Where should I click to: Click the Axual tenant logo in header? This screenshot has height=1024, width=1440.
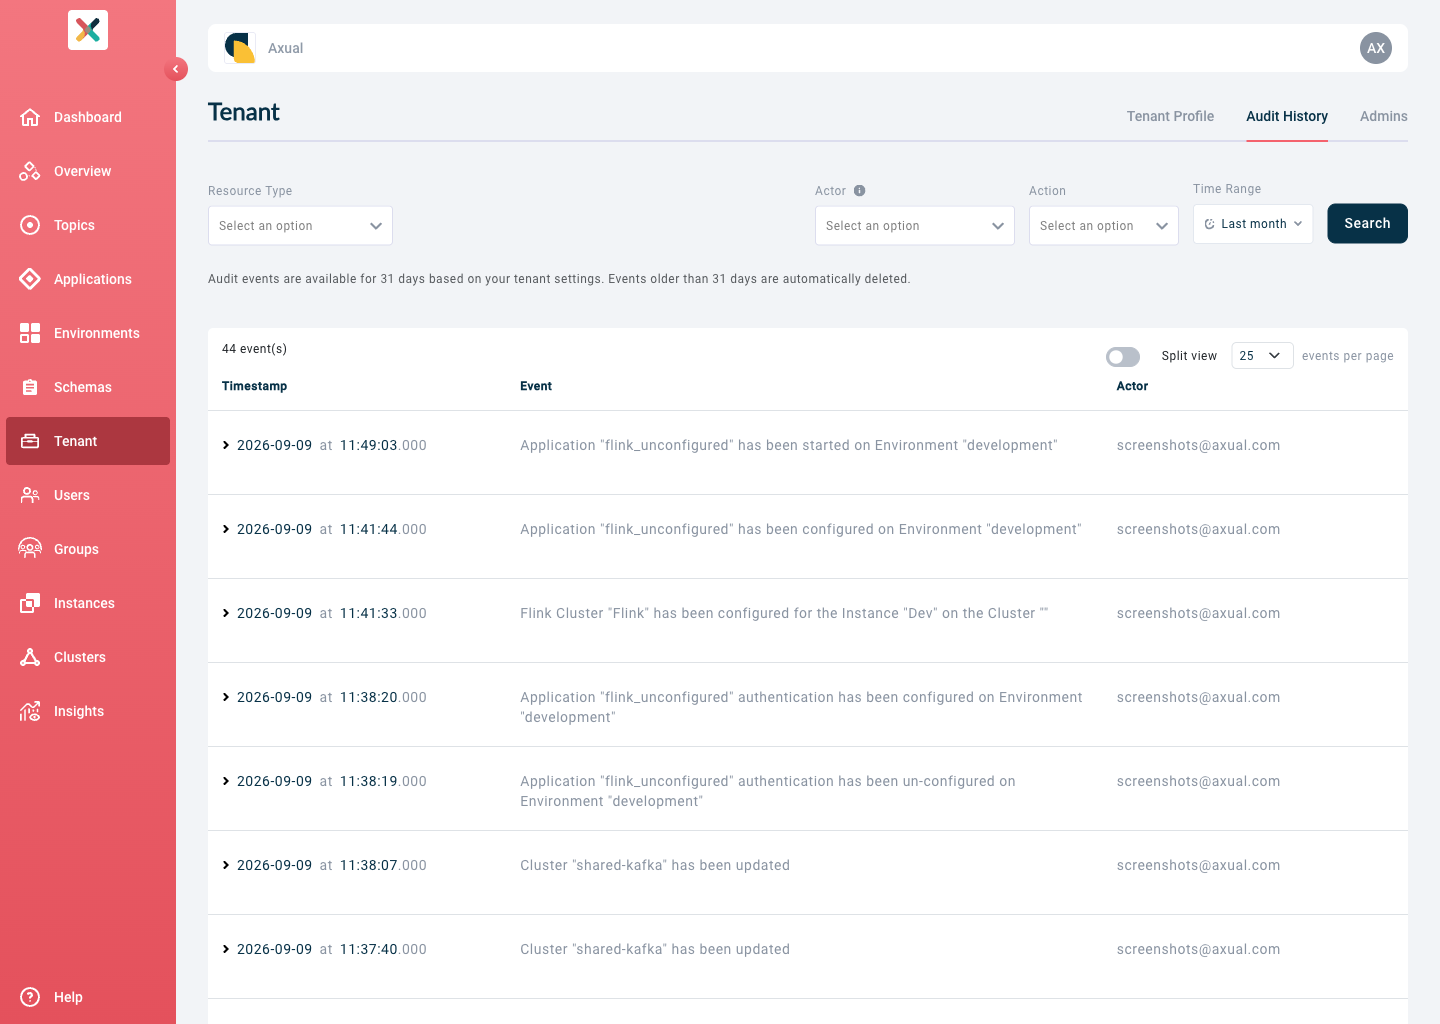240,48
